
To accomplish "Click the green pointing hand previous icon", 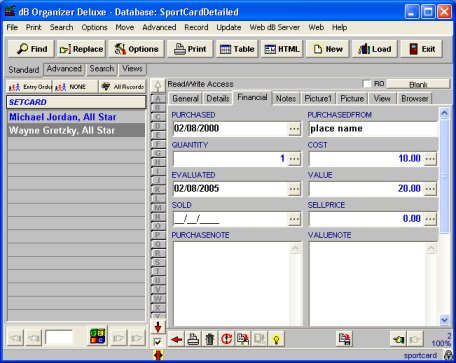I will click(399, 339).
